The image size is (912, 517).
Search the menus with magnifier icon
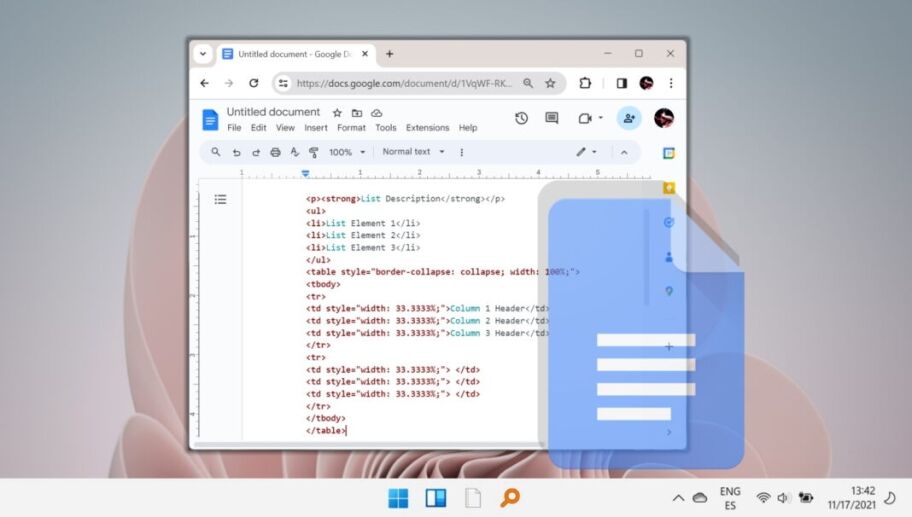coord(216,152)
